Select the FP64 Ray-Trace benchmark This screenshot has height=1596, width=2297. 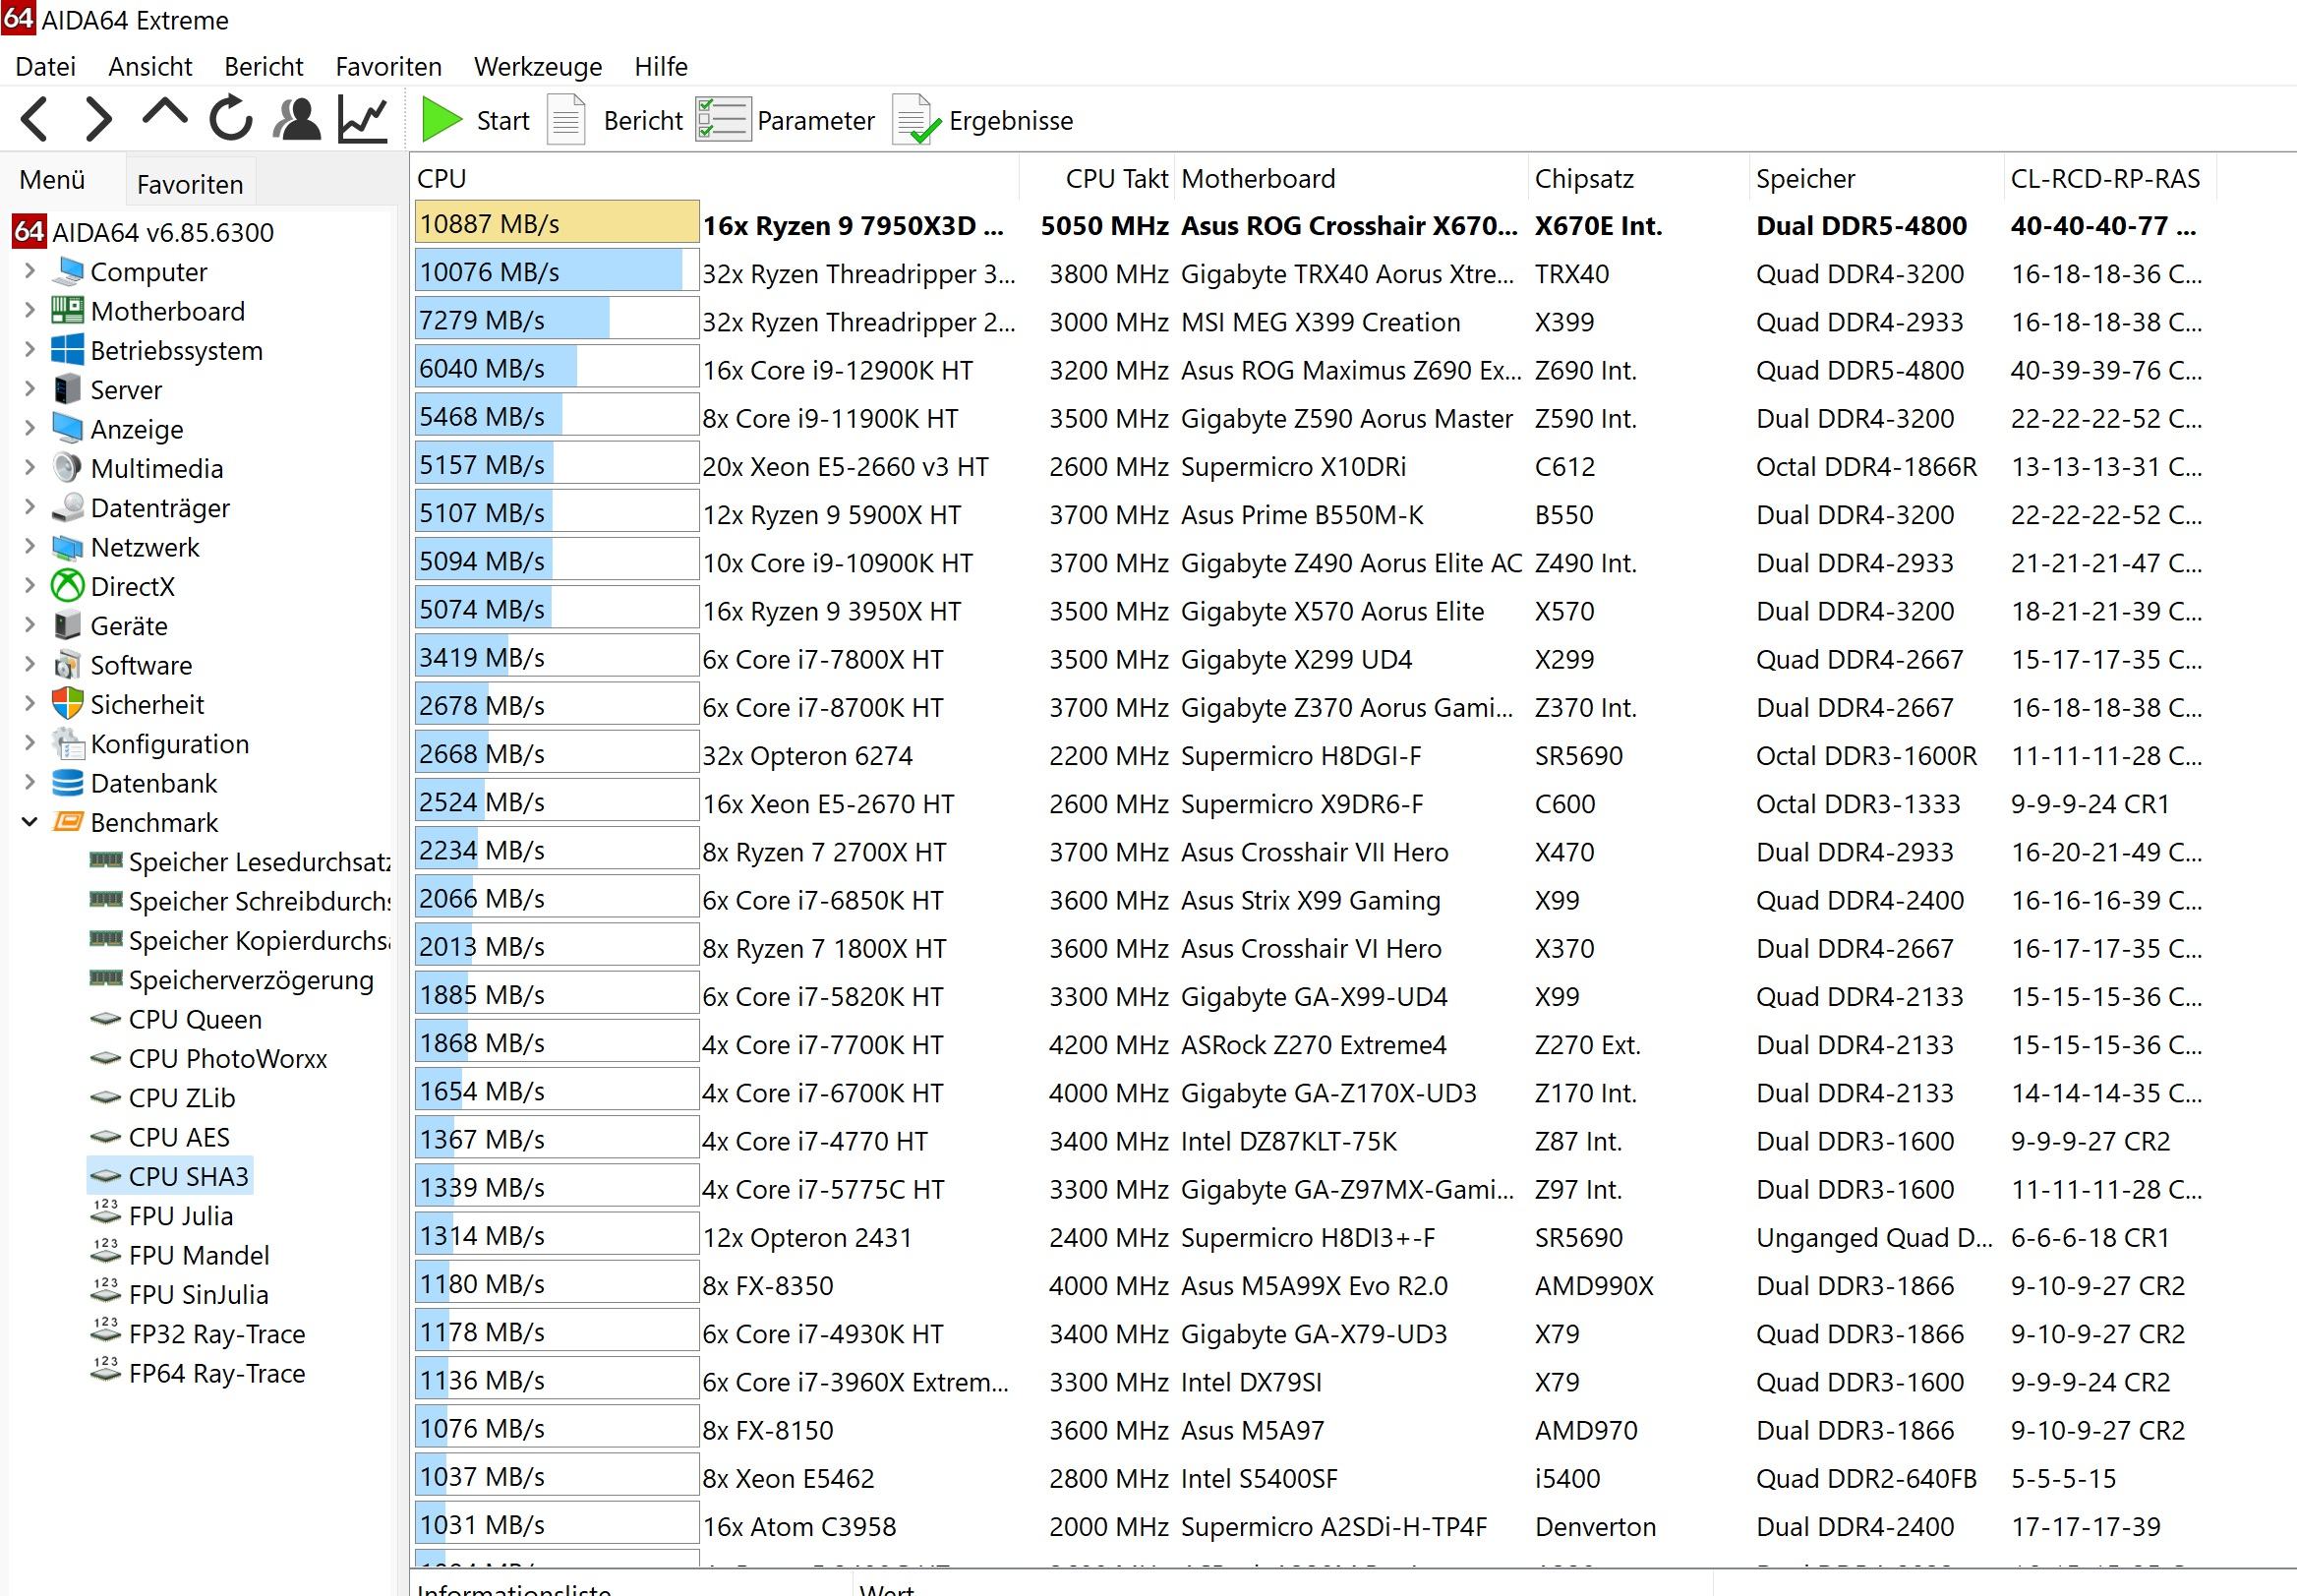(x=217, y=1373)
